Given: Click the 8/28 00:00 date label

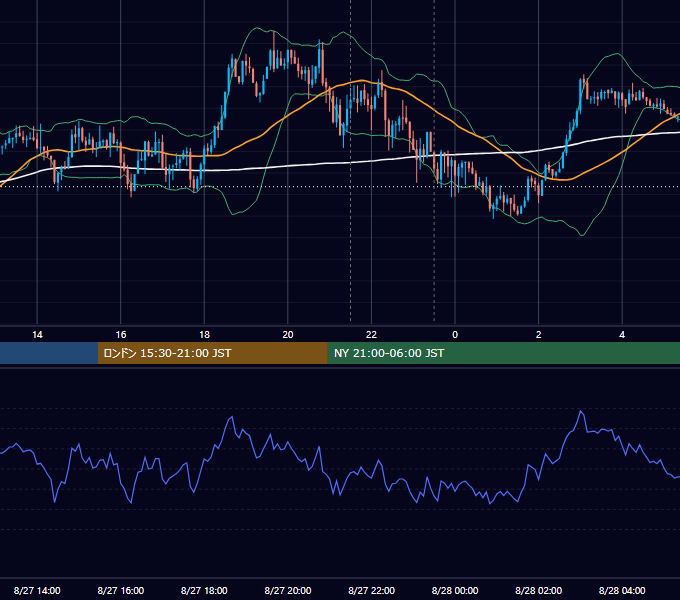Looking at the screenshot, I should point(455,590).
